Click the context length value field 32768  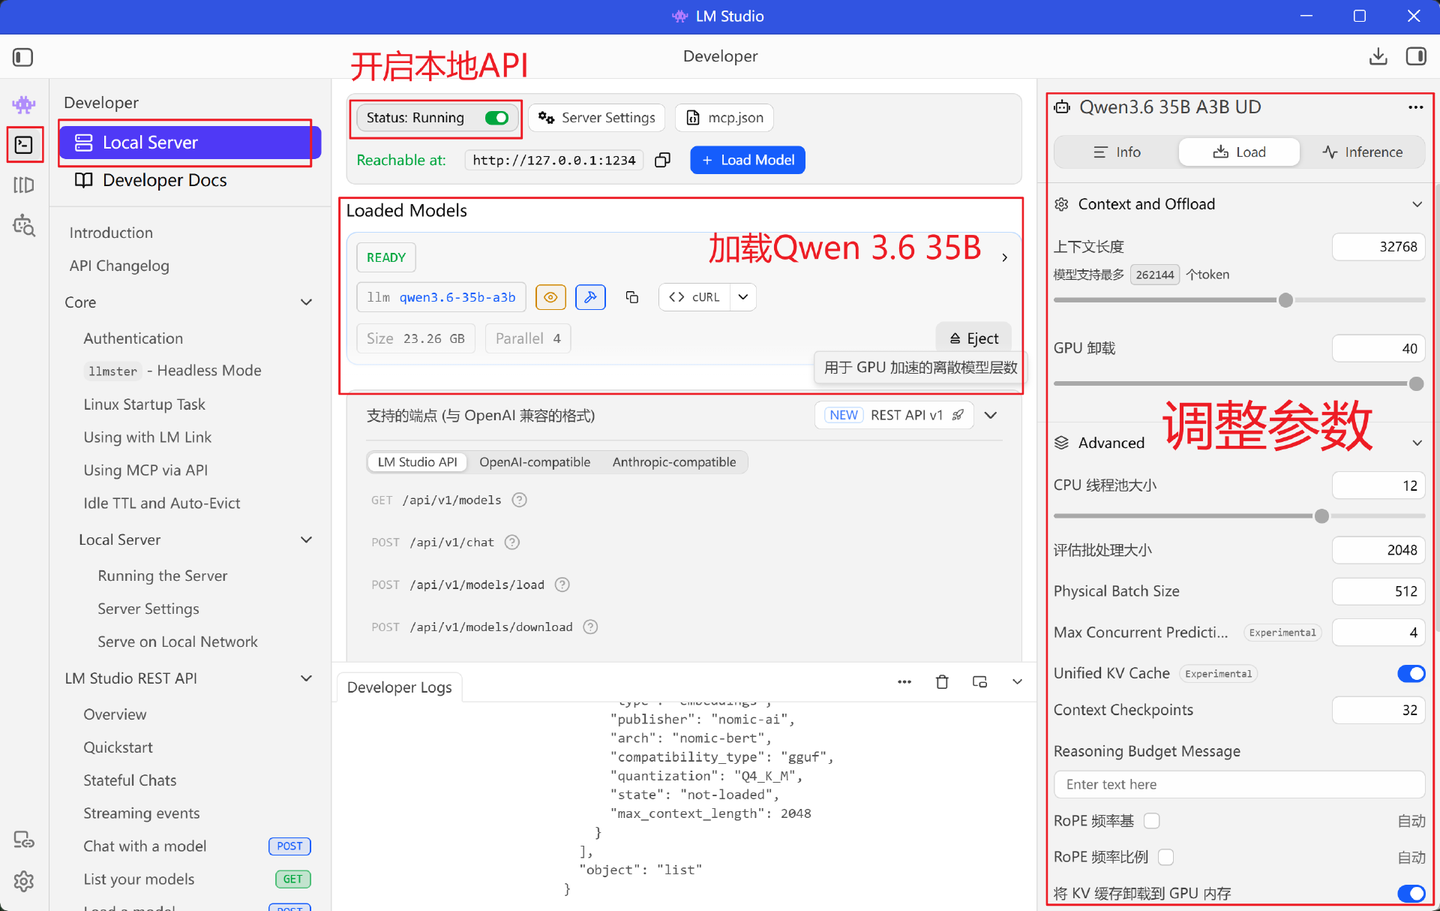pyautogui.click(x=1379, y=247)
